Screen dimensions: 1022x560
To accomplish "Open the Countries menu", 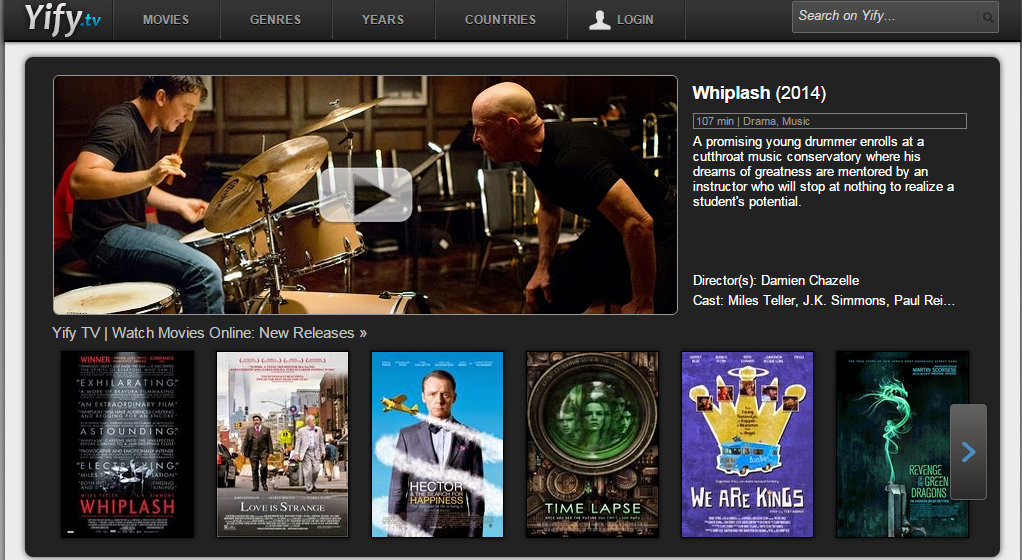I will 501,20.
